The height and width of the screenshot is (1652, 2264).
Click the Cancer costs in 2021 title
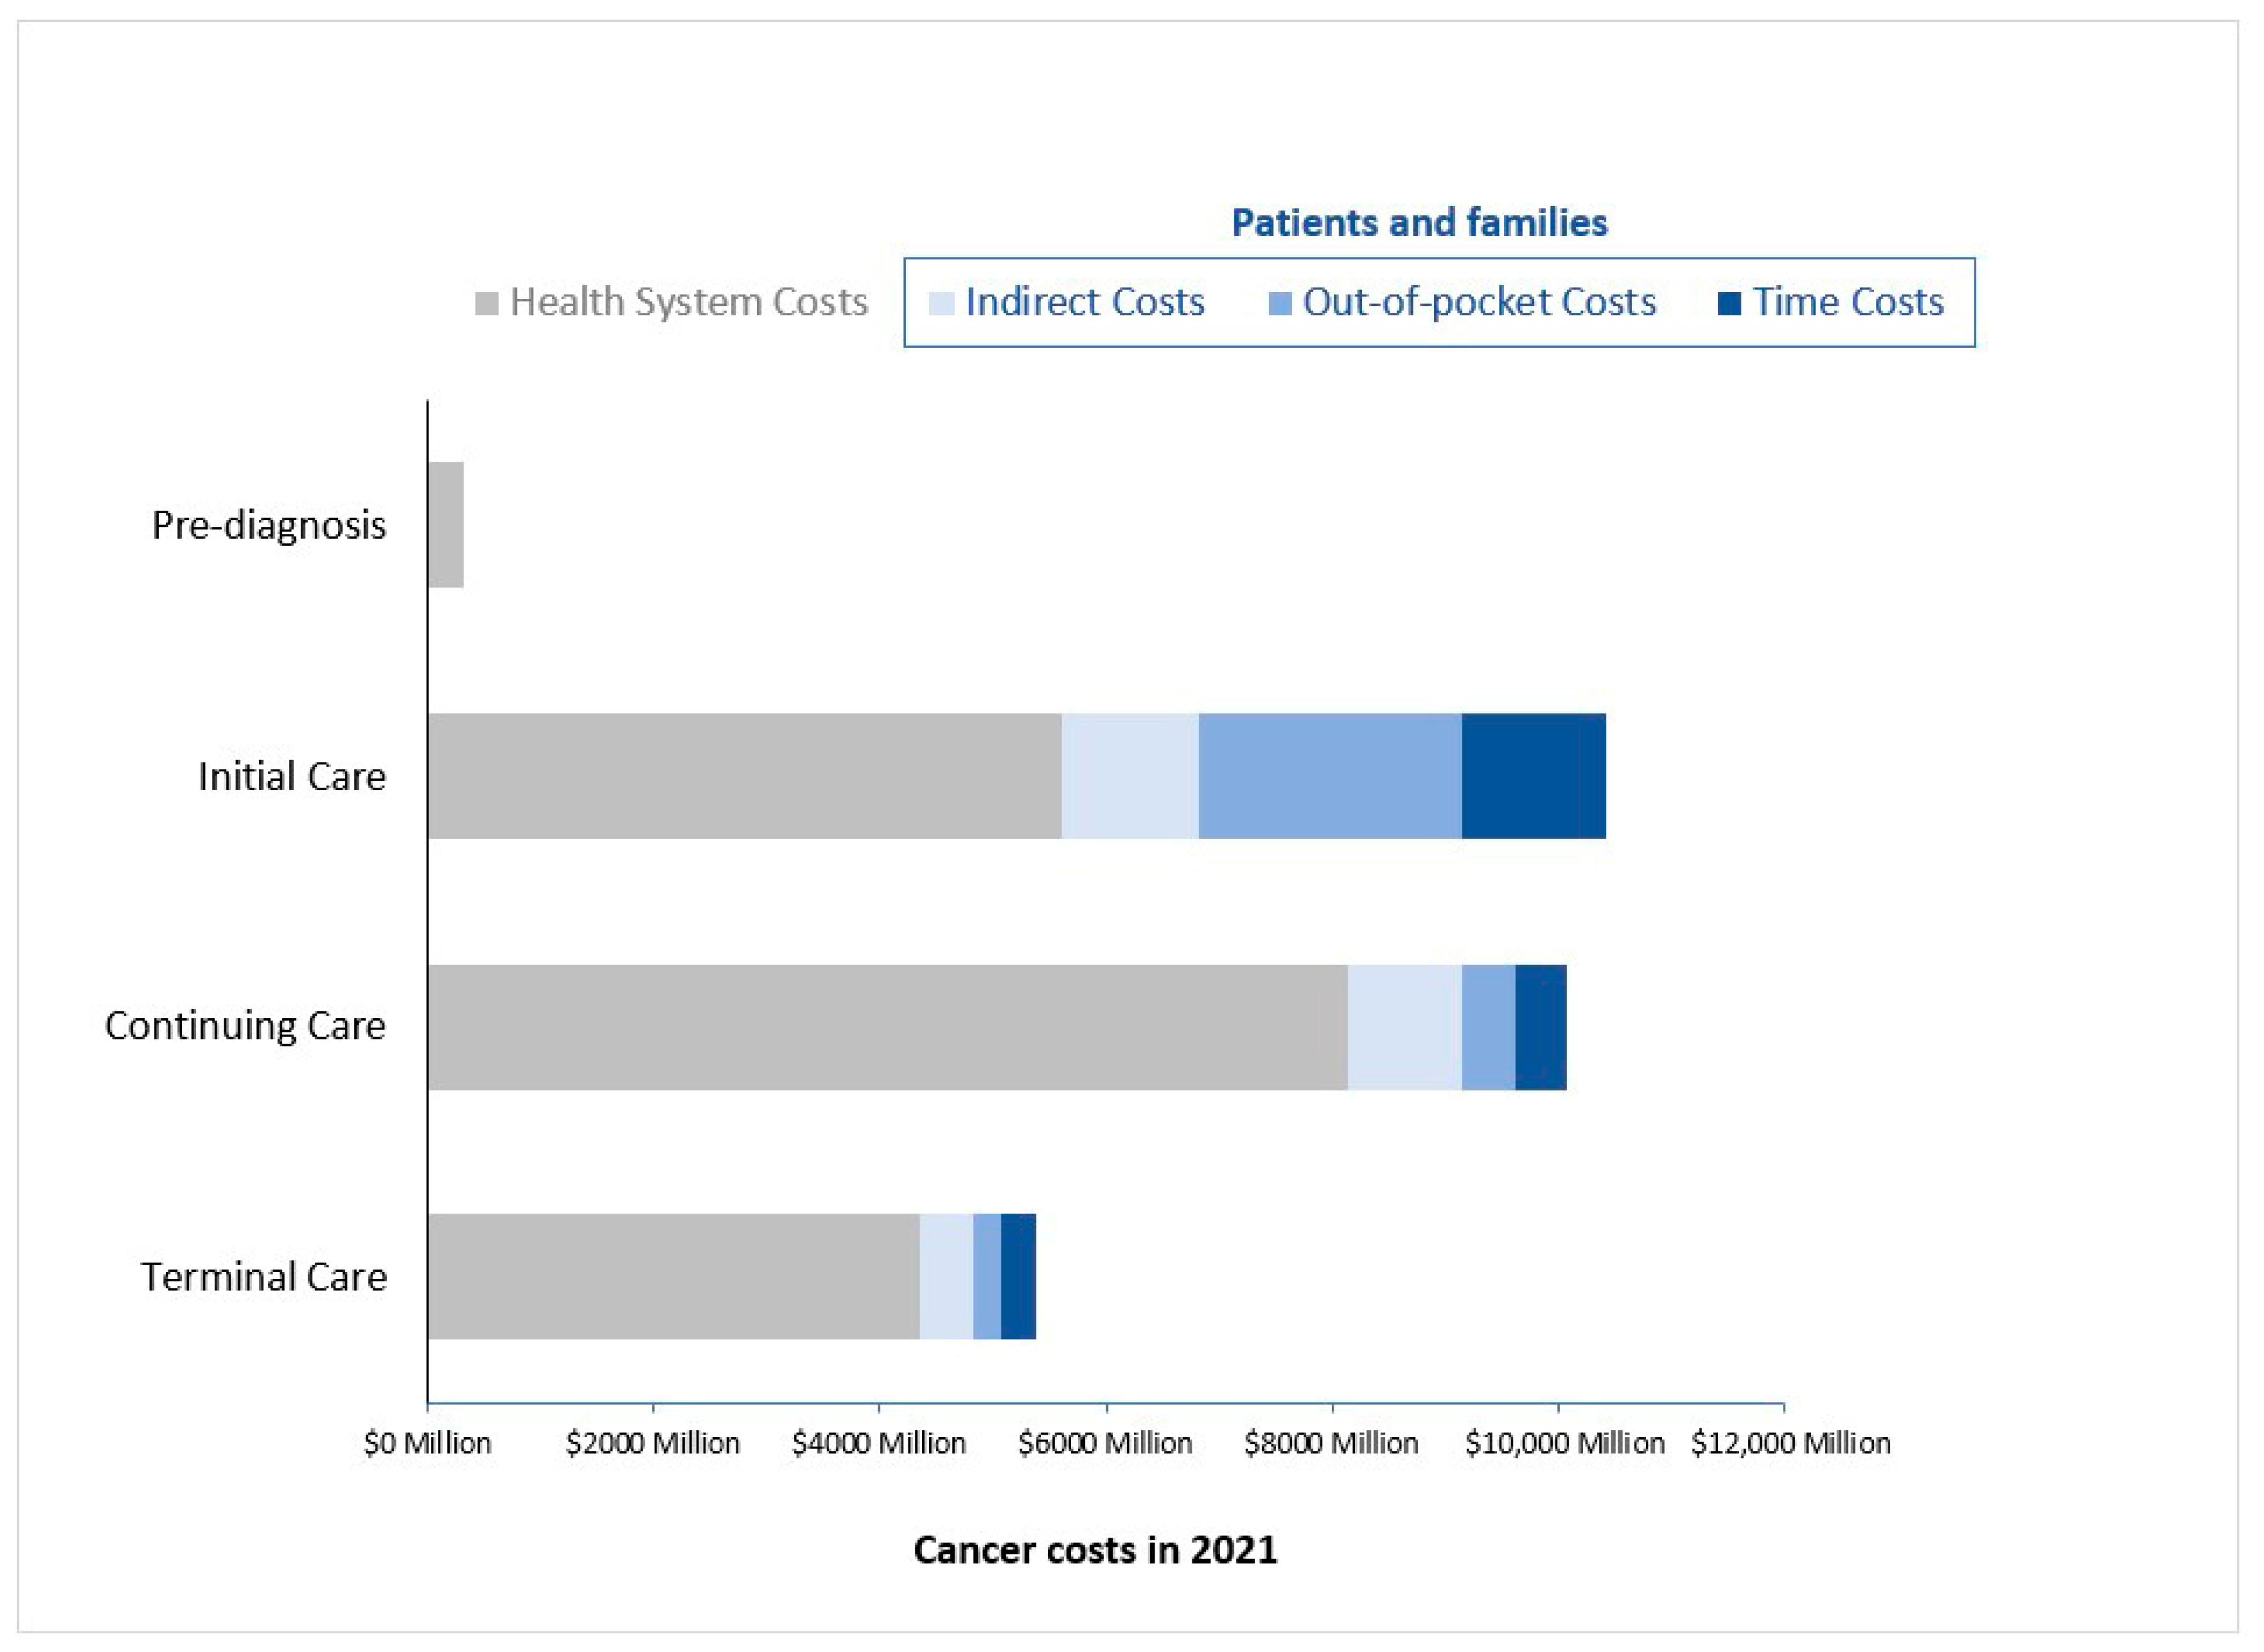(x=1095, y=1550)
